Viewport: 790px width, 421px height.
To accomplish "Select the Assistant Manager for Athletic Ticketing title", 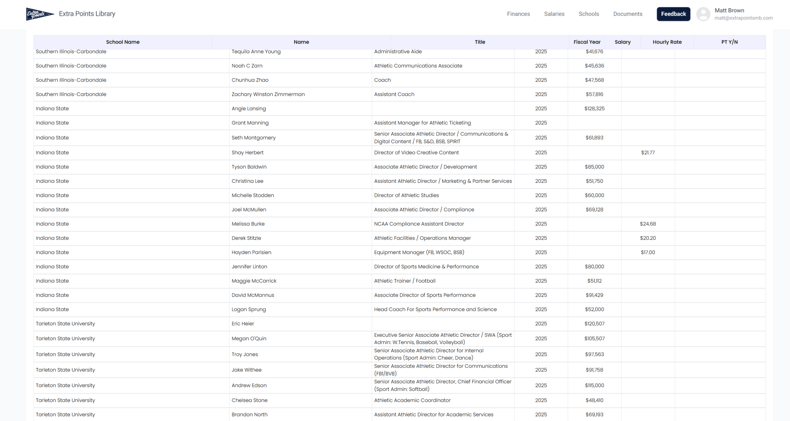I will coord(422,123).
